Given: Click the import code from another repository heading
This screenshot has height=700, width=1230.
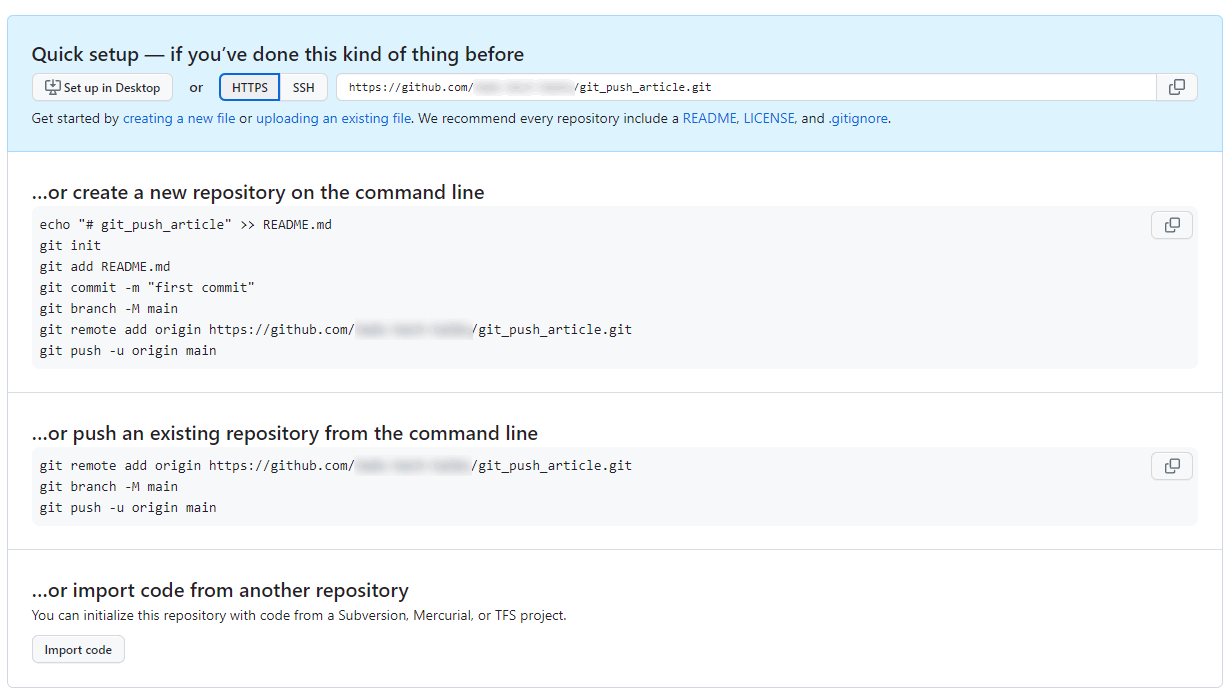Looking at the screenshot, I should tap(220, 590).
